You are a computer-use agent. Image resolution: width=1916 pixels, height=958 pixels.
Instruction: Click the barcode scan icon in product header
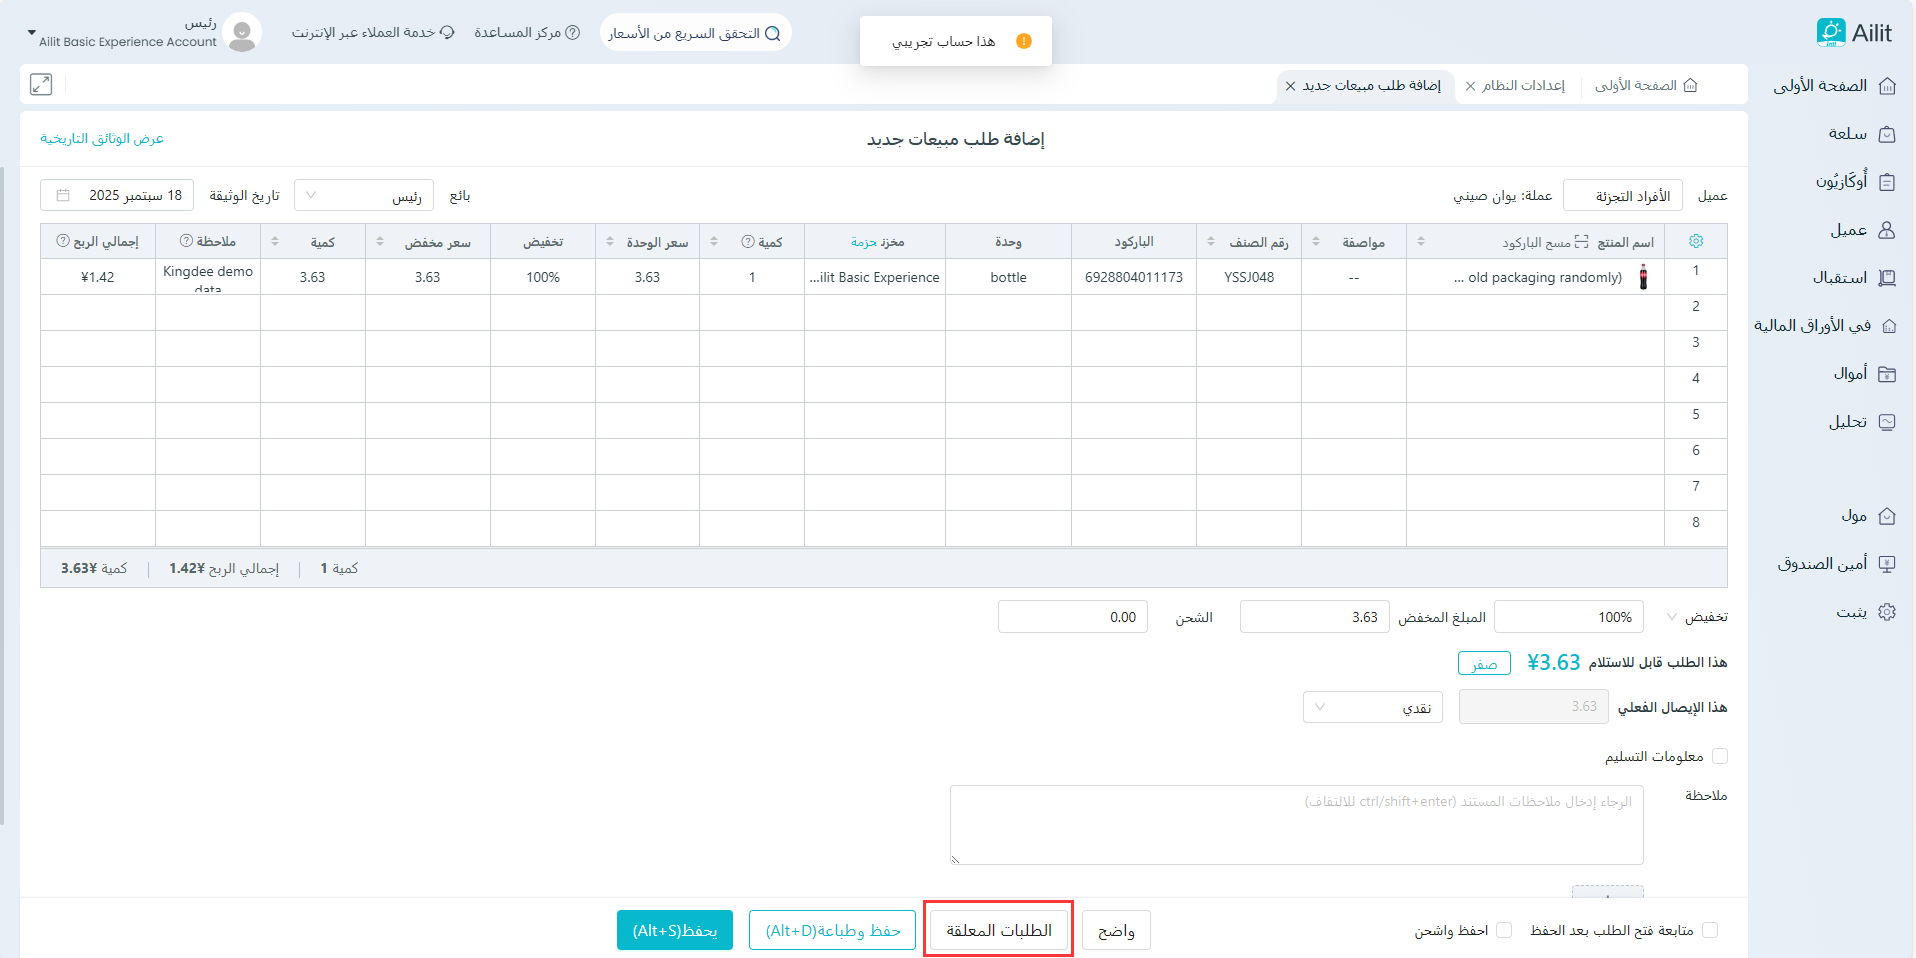pos(1581,242)
